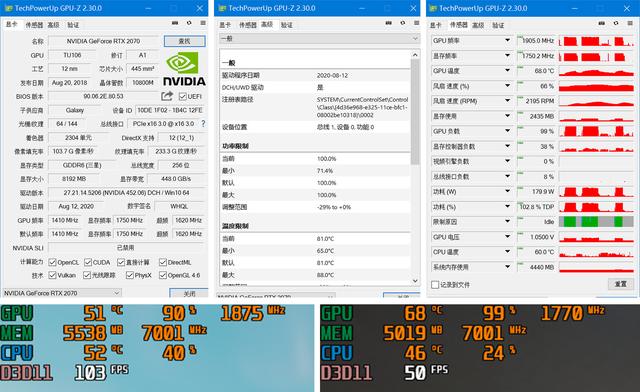Click the 风扇速度 (%) red history graph

(x=596, y=86)
